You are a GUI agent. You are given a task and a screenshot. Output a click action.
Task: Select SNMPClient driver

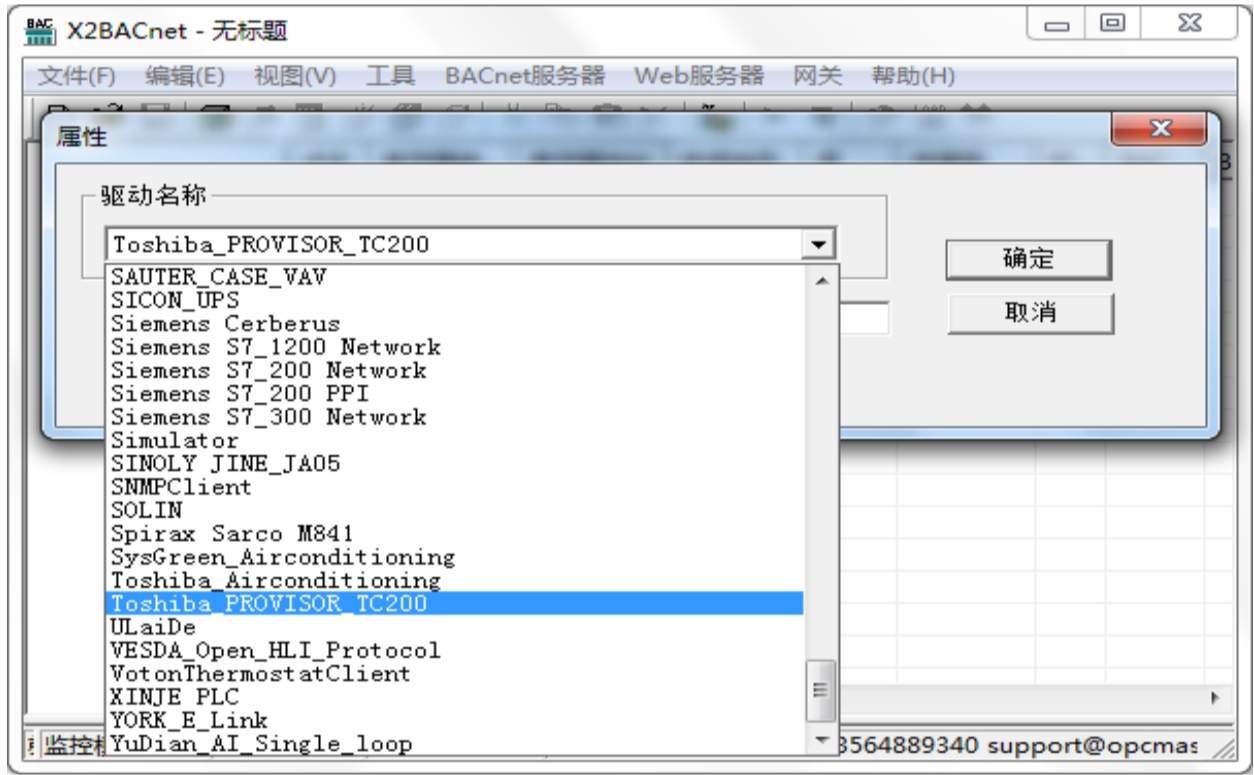453,487
